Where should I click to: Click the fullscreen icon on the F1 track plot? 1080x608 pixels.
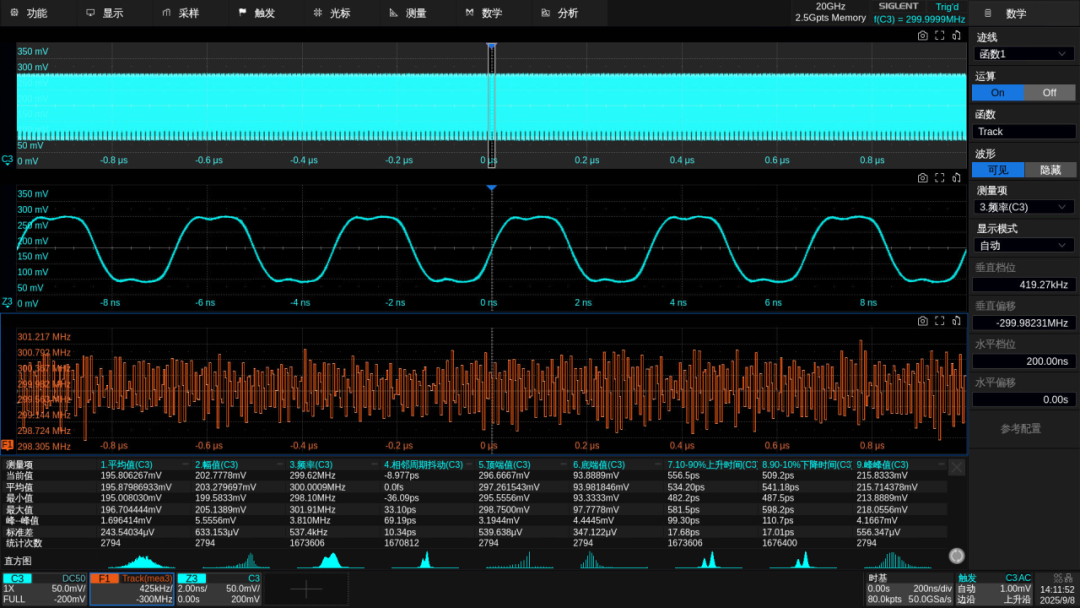click(x=940, y=321)
